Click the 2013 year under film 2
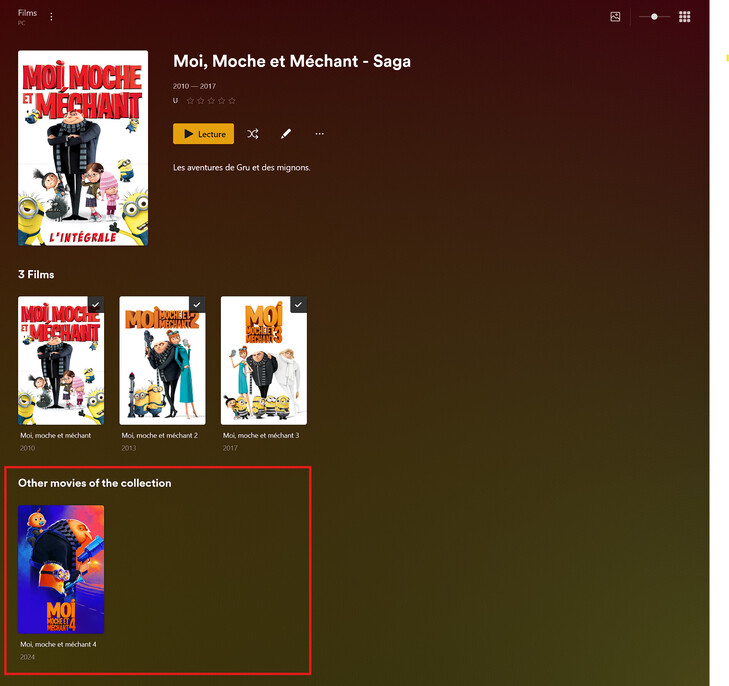729x686 pixels. [x=129, y=449]
